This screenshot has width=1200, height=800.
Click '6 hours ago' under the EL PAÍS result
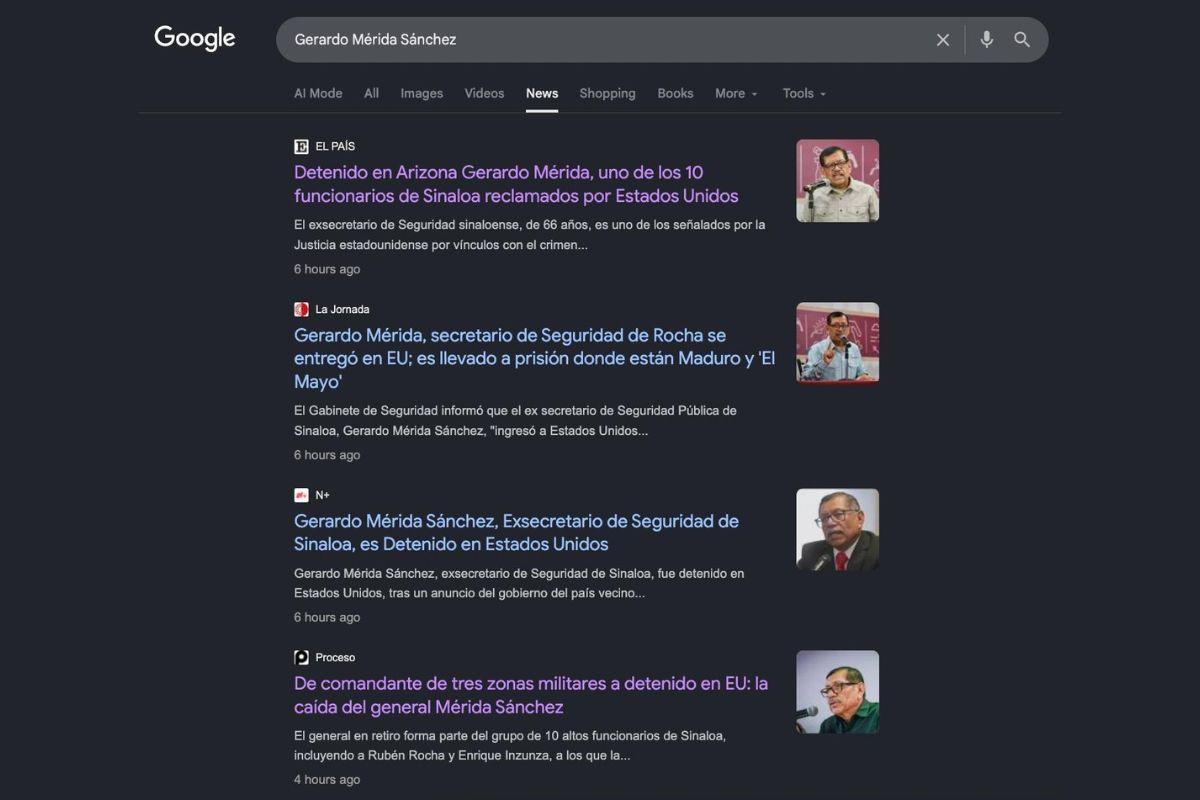(327, 269)
